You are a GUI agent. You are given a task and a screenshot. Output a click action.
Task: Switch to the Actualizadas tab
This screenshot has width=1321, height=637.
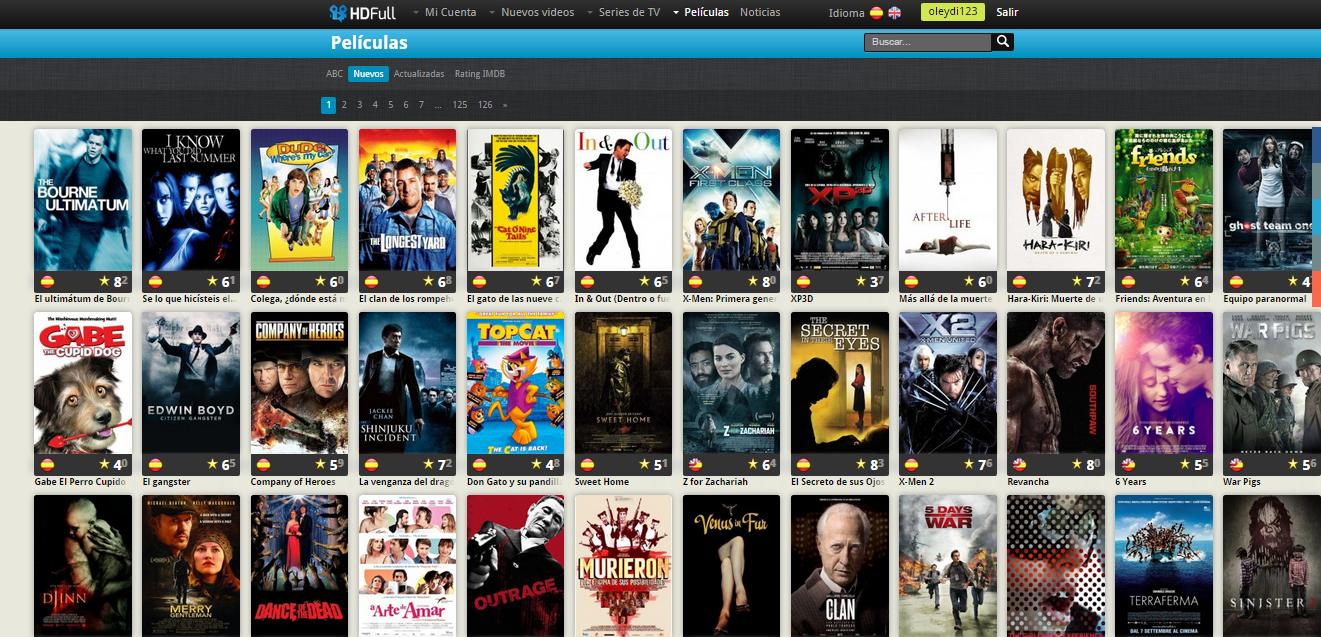pyautogui.click(x=419, y=74)
